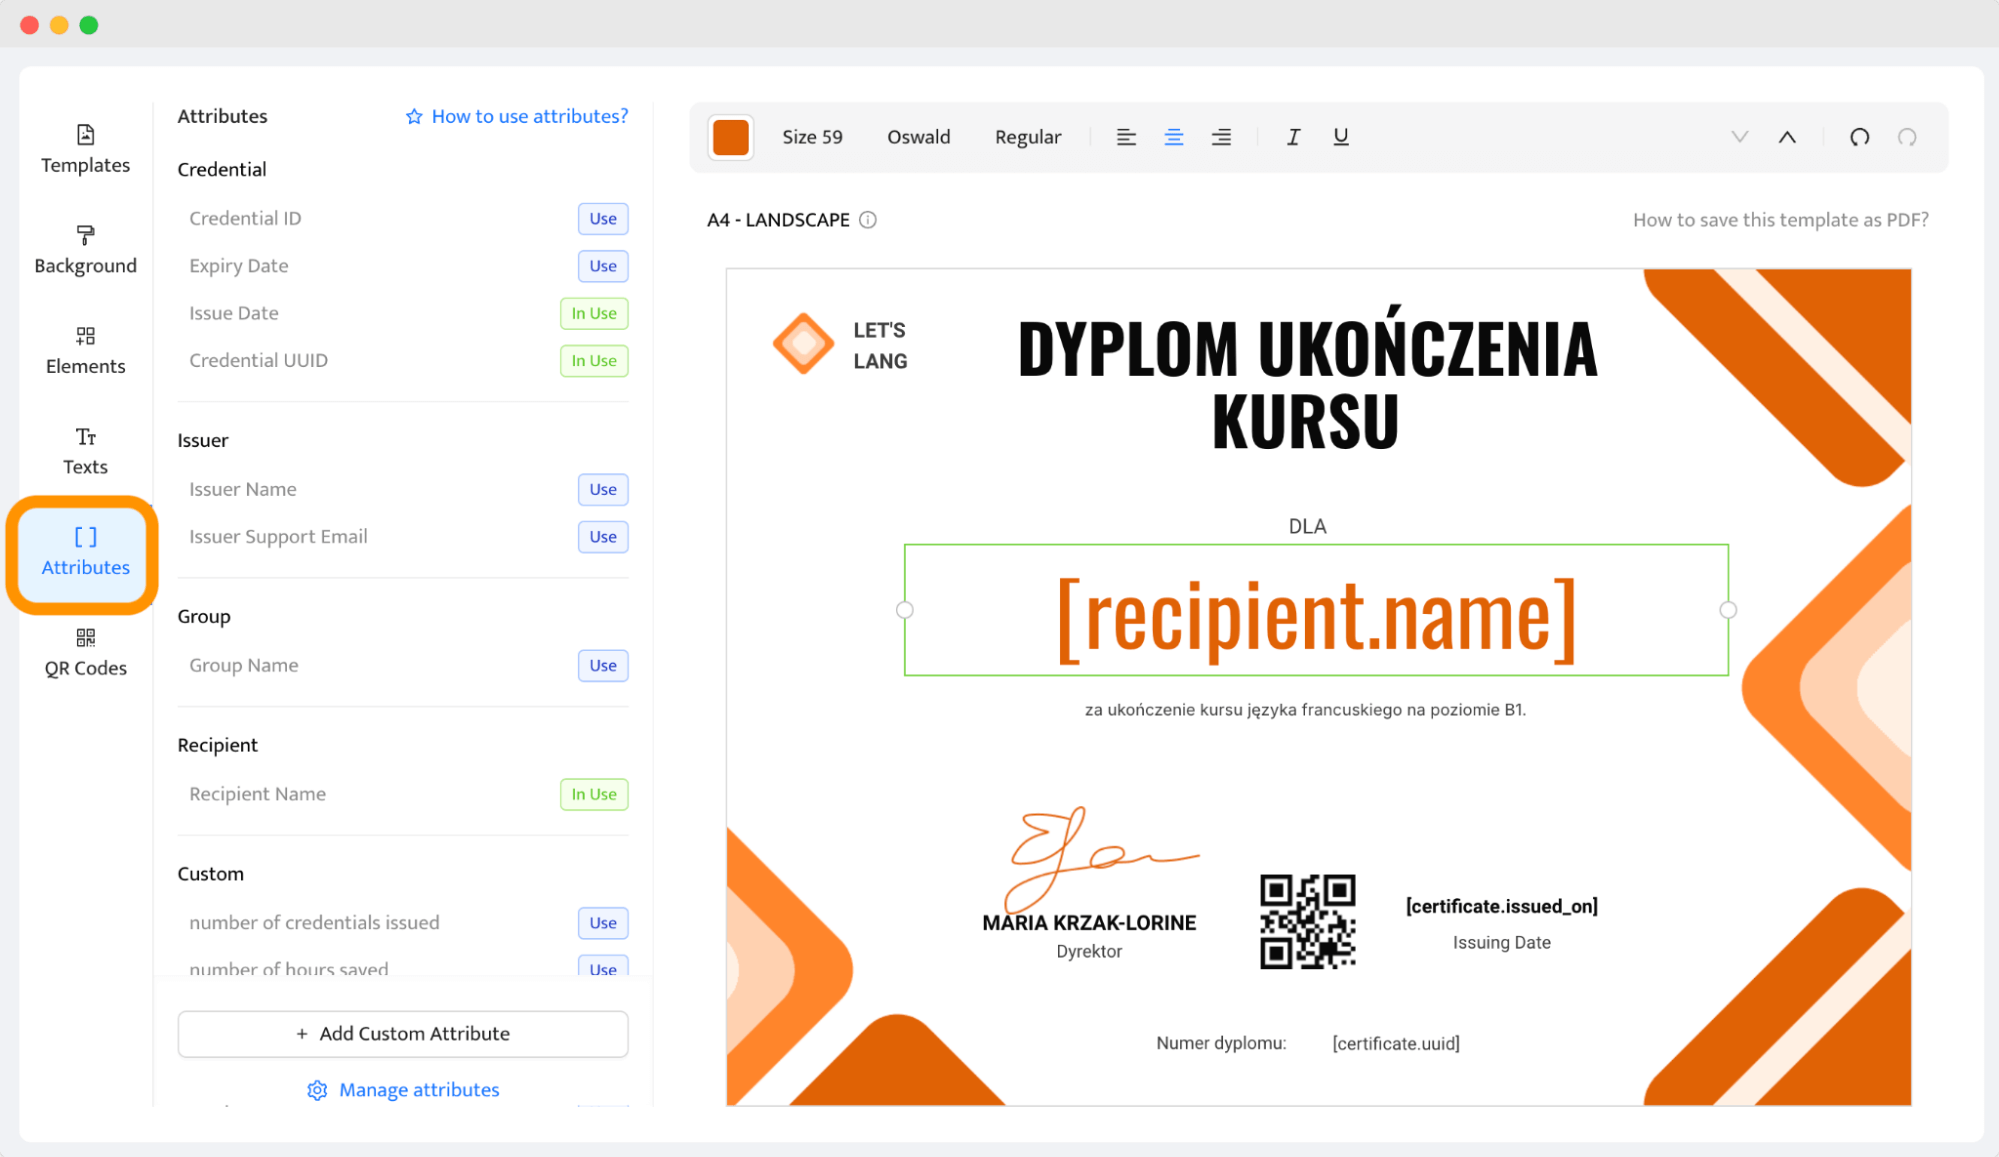Viewport: 1999px width, 1157px height.
Task: Select the Issuing Date label on certificate
Action: click(x=1501, y=942)
